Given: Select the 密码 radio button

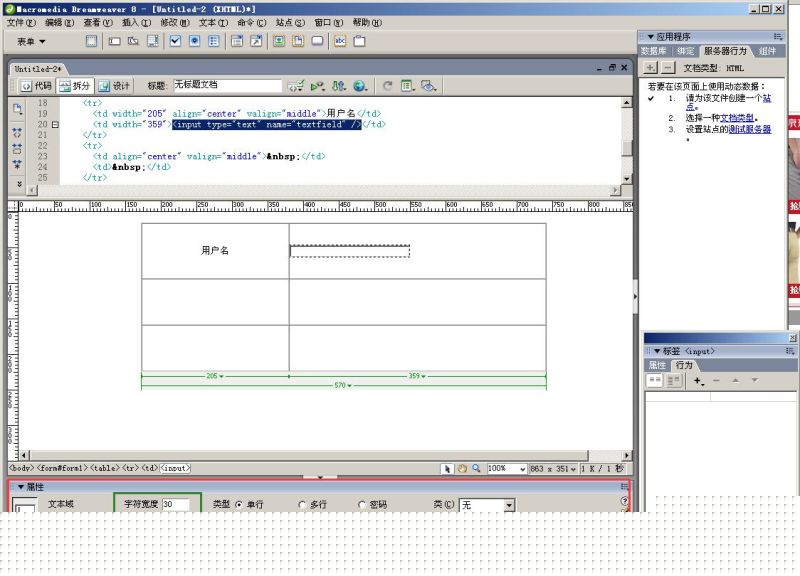Looking at the screenshot, I should pyautogui.click(x=362, y=505).
